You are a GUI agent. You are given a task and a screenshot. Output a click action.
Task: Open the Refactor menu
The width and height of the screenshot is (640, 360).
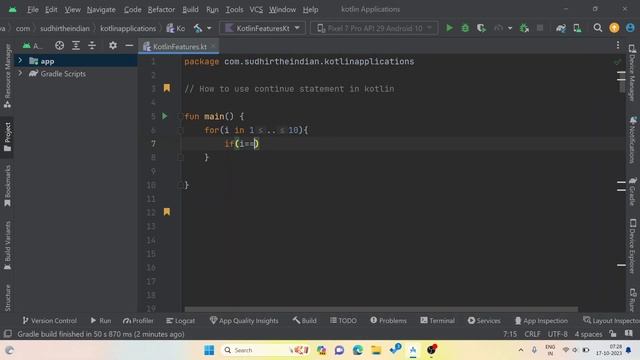[x=161, y=9]
